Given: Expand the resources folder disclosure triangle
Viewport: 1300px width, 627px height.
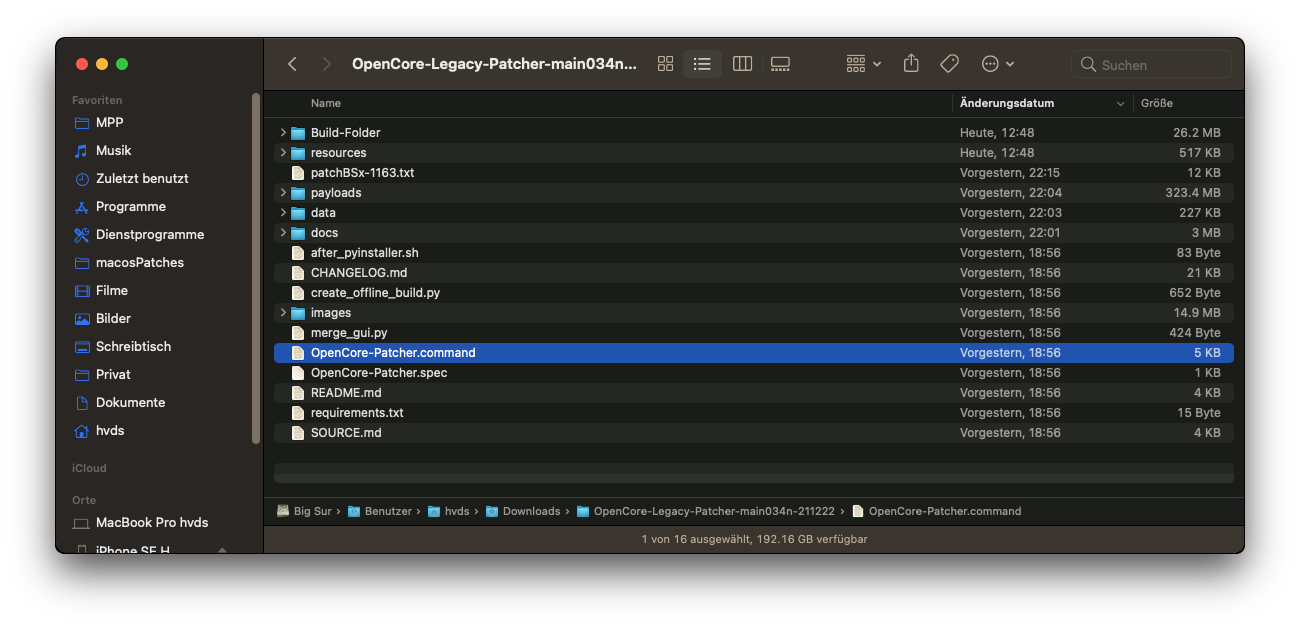Looking at the screenshot, I should click(283, 153).
